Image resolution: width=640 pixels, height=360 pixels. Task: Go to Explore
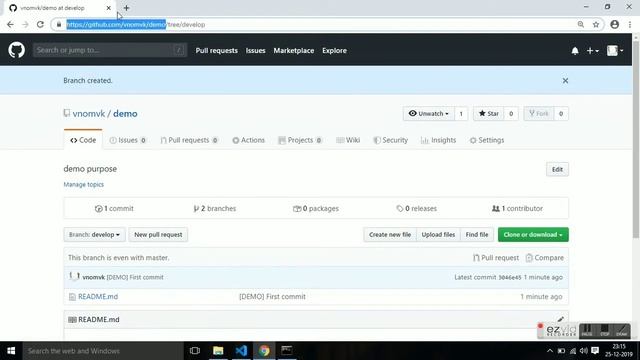click(x=334, y=51)
